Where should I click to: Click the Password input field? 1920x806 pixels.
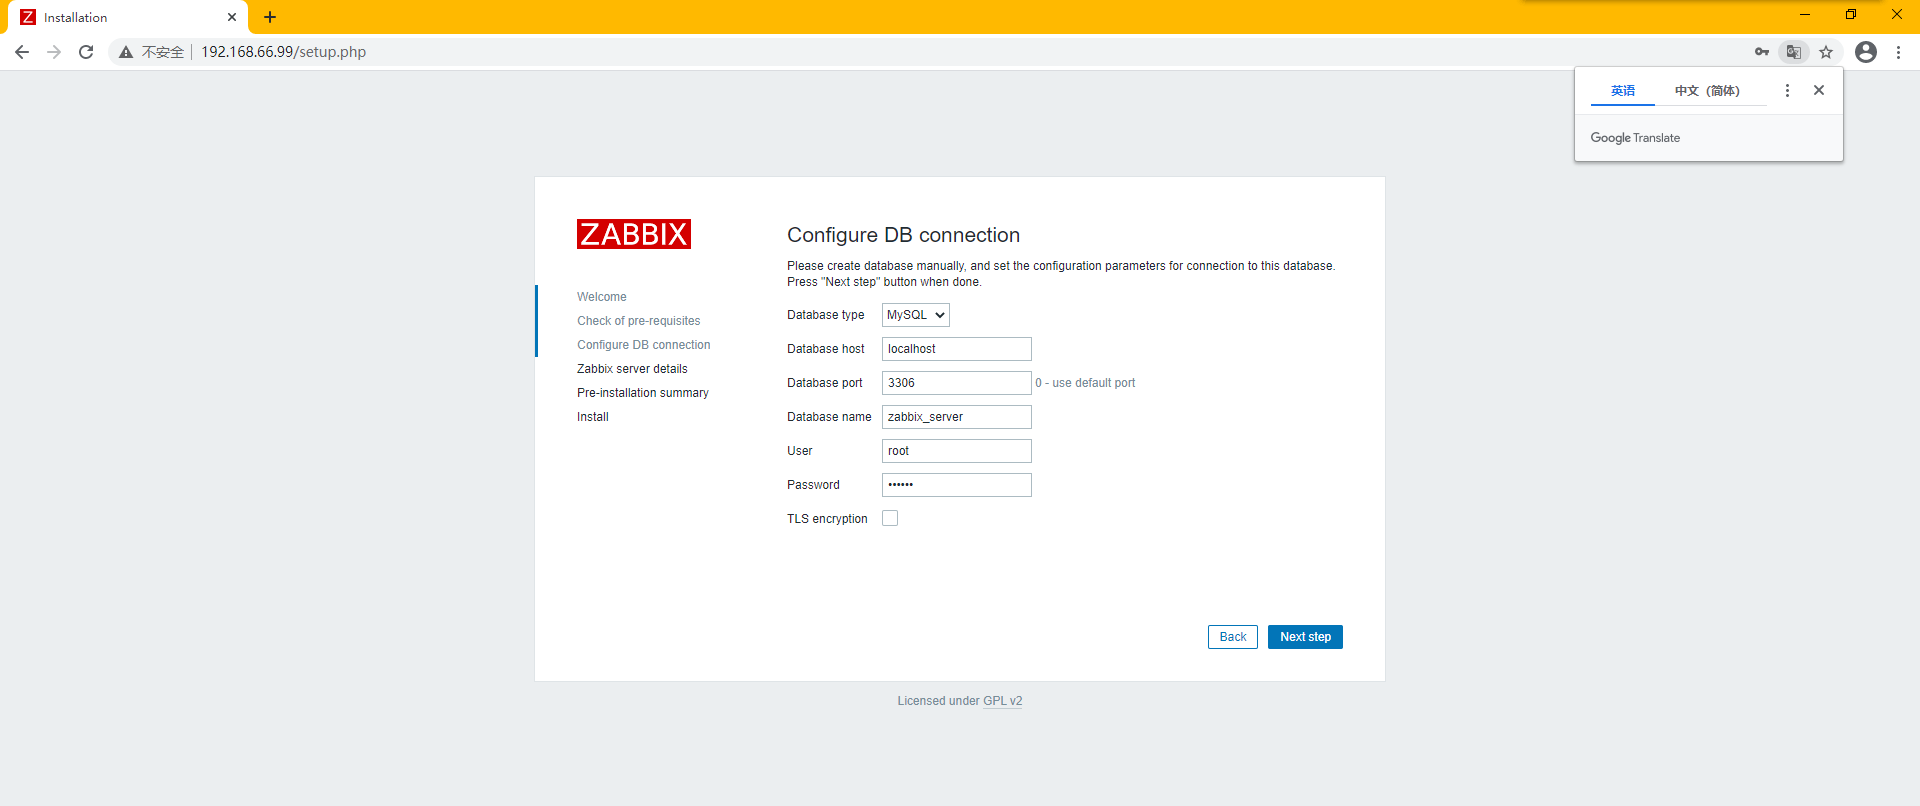tap(957, 485)
